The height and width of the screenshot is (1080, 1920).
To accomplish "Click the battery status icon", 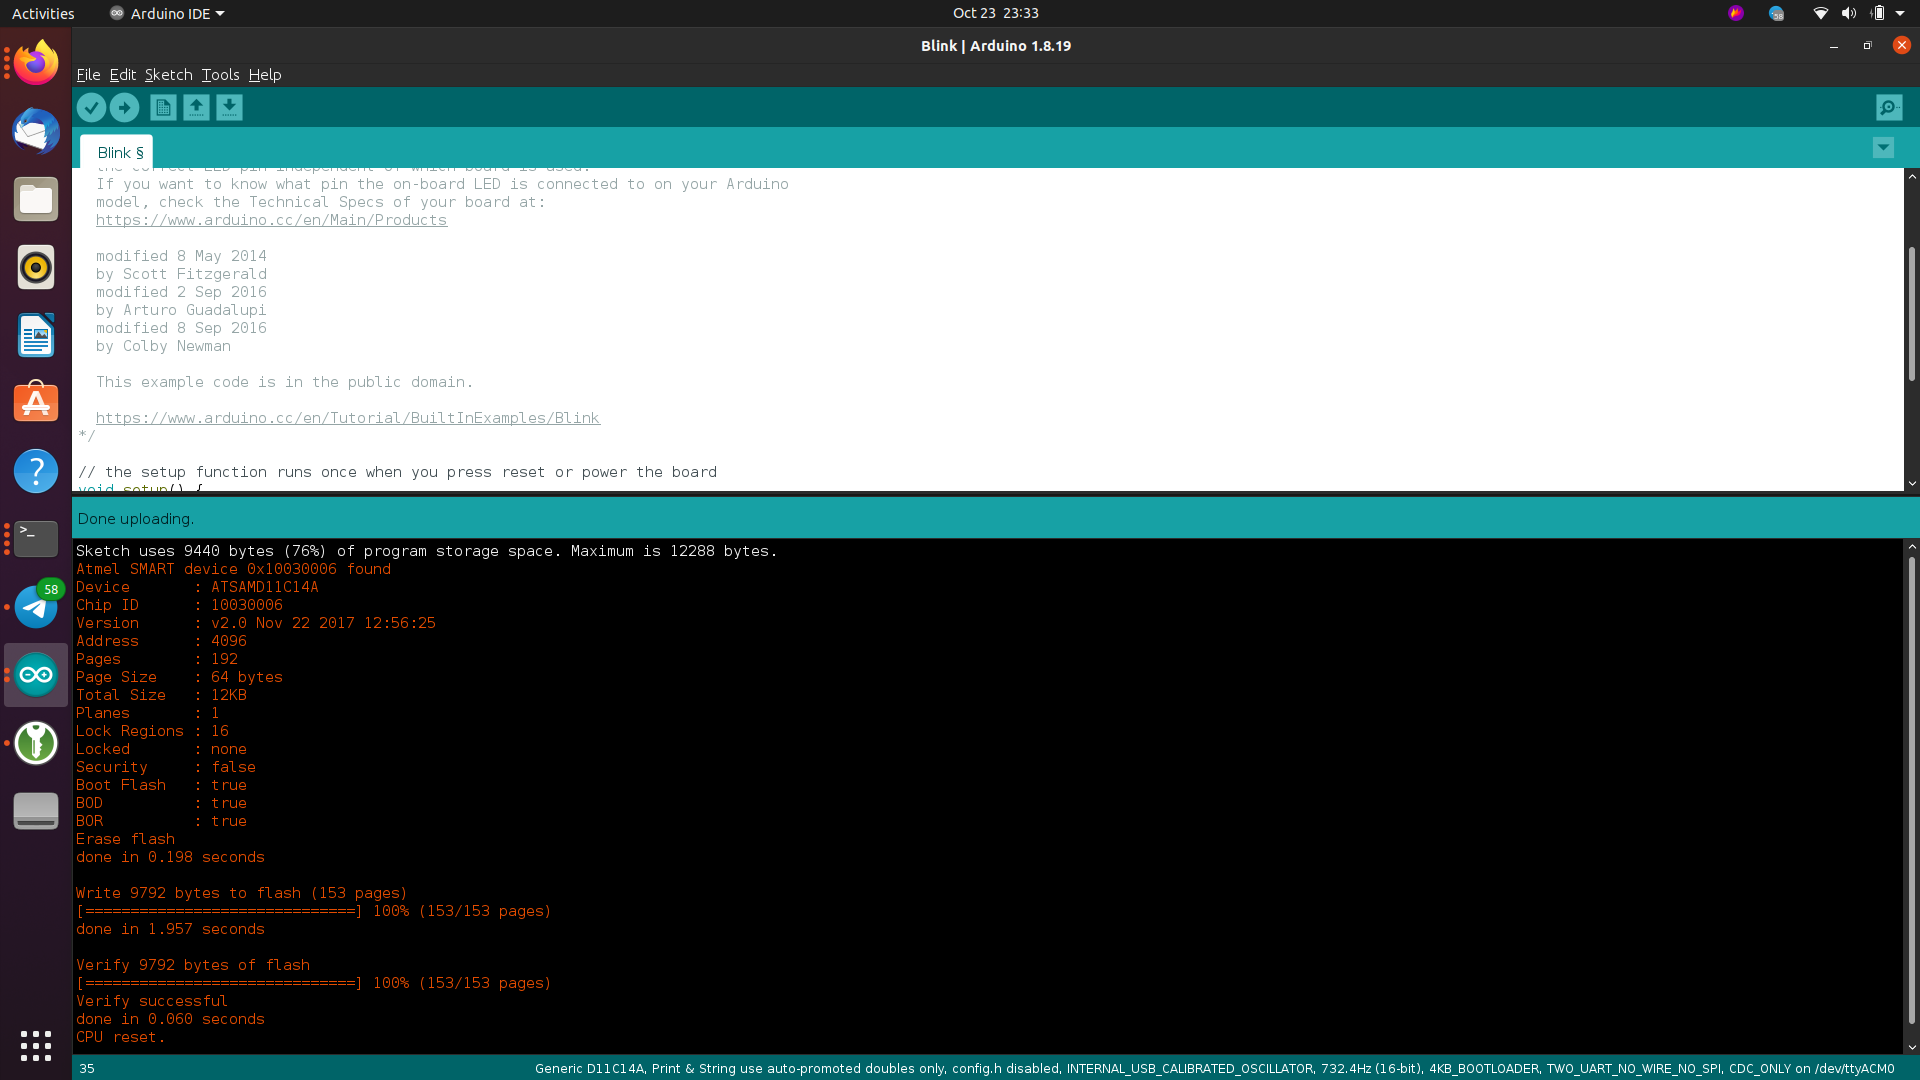I will 1878,13.
